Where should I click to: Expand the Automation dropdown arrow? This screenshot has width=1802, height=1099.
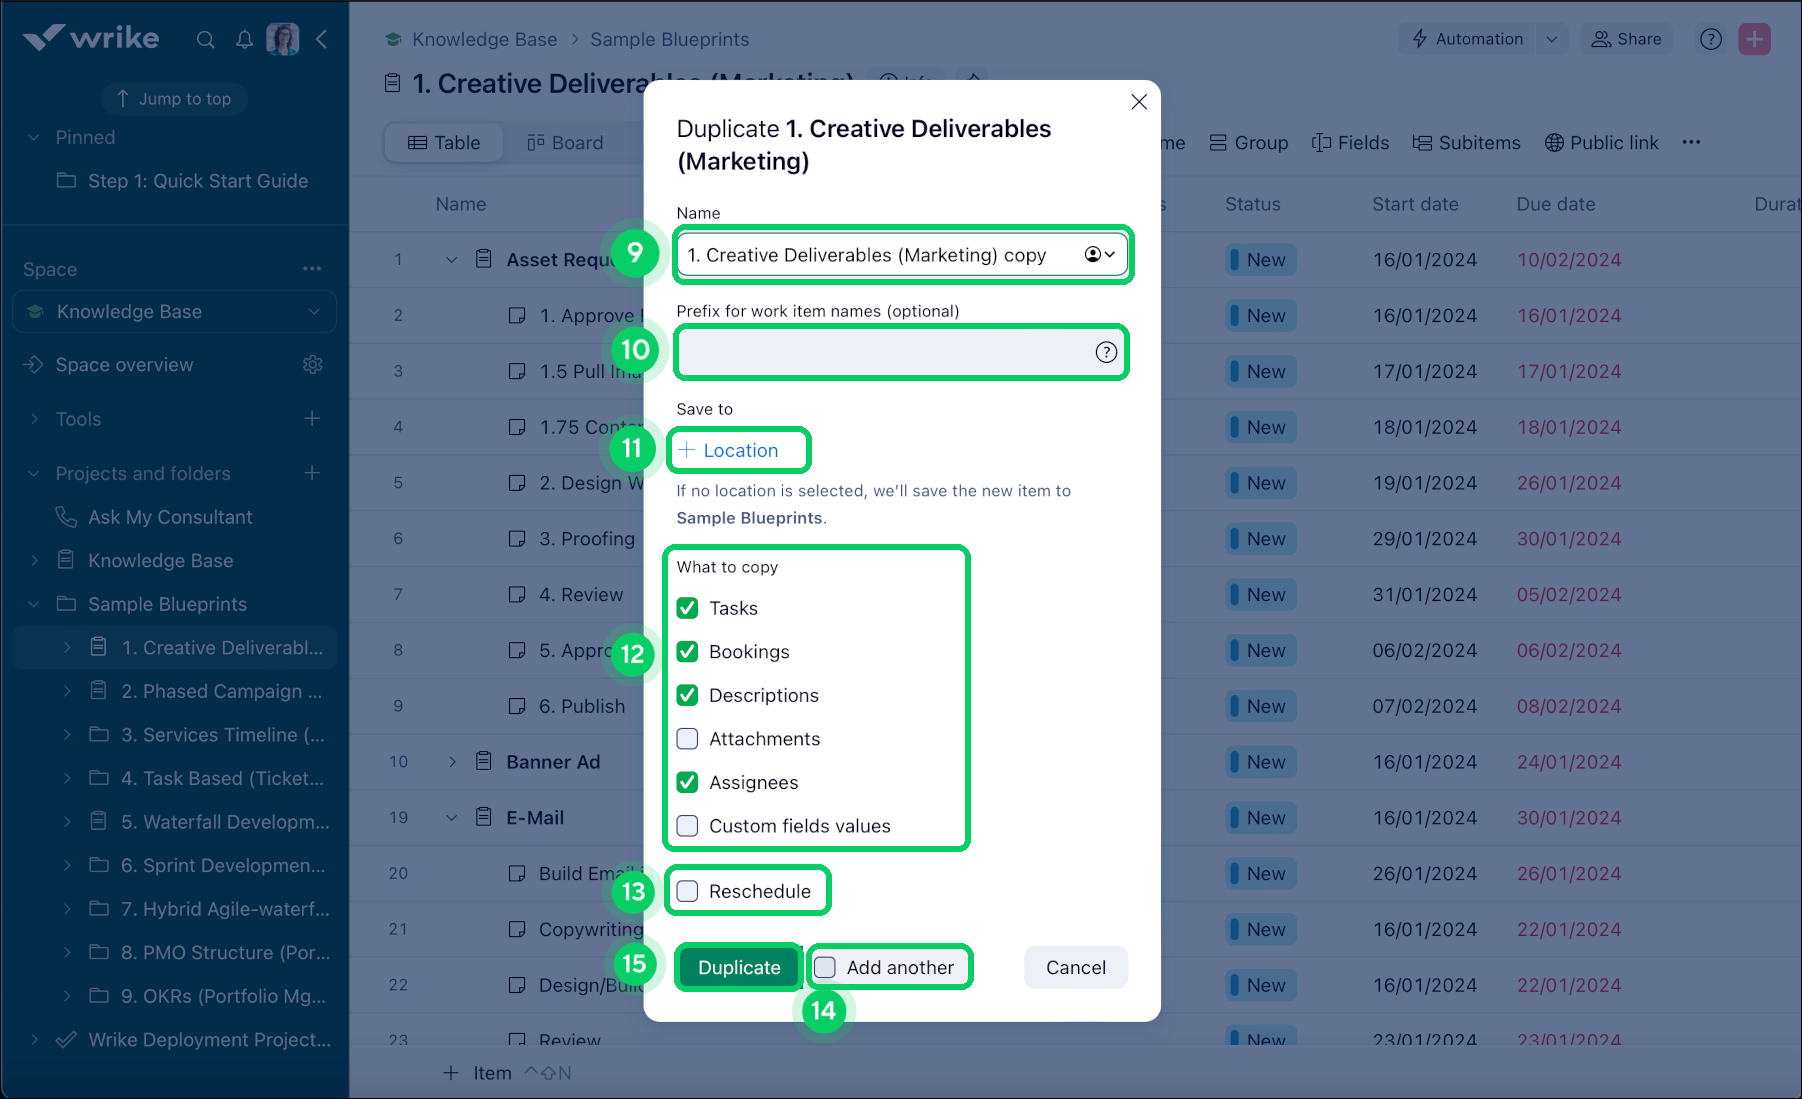[x=1551, y=40]
